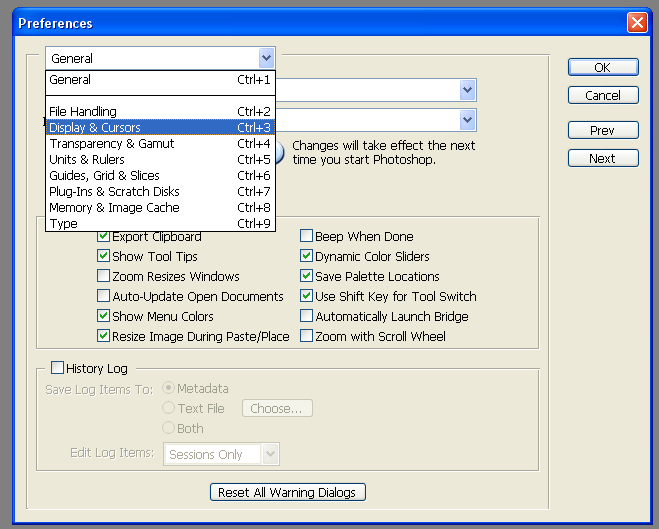Select Metadata radio option
659x529 pixels.
[169, 388]
